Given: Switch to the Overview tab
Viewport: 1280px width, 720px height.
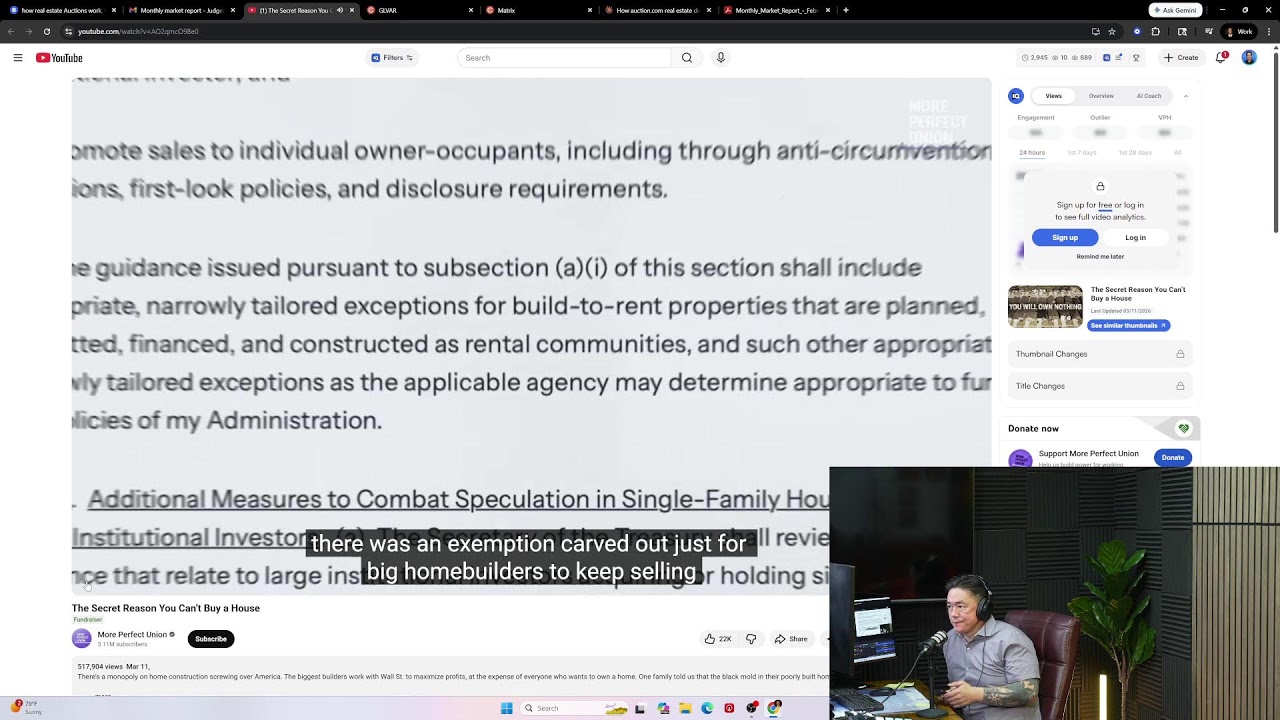Looking at the screenshot, I should click(1101, 96).
